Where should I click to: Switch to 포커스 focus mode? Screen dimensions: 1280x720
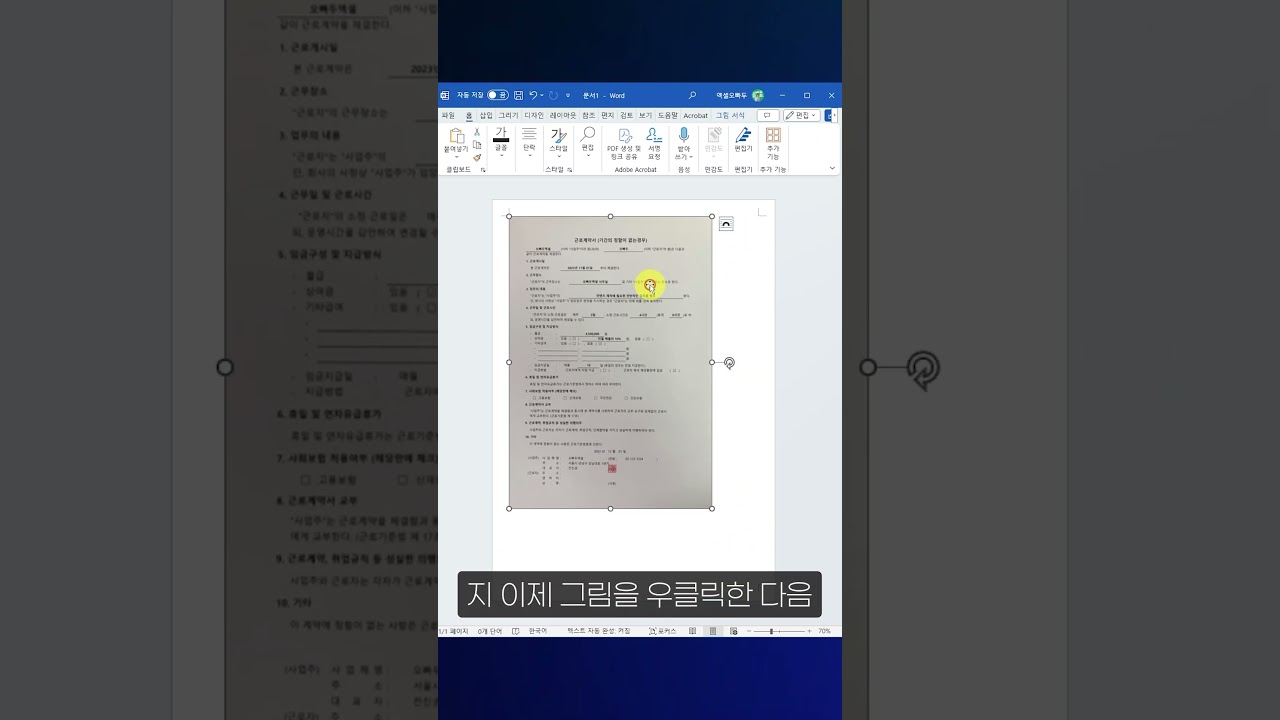[663, 631]
